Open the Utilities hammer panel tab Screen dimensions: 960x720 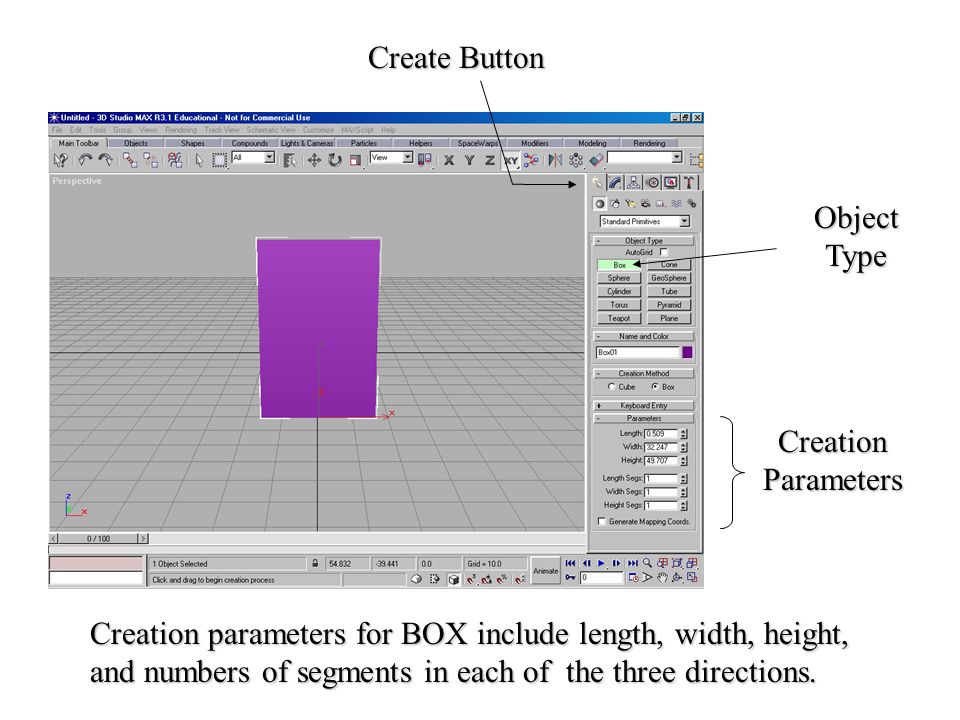click(x=689, y=182)
